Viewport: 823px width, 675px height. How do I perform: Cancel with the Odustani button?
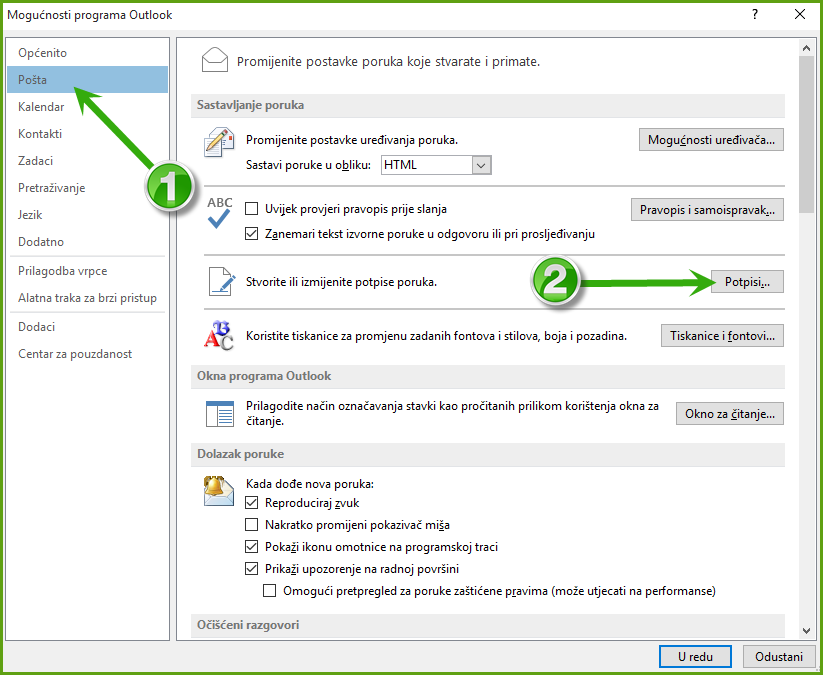click(779, 657)
